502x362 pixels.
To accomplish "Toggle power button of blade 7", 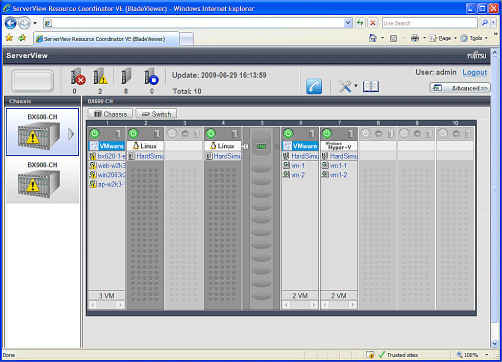I will point(327,134).
